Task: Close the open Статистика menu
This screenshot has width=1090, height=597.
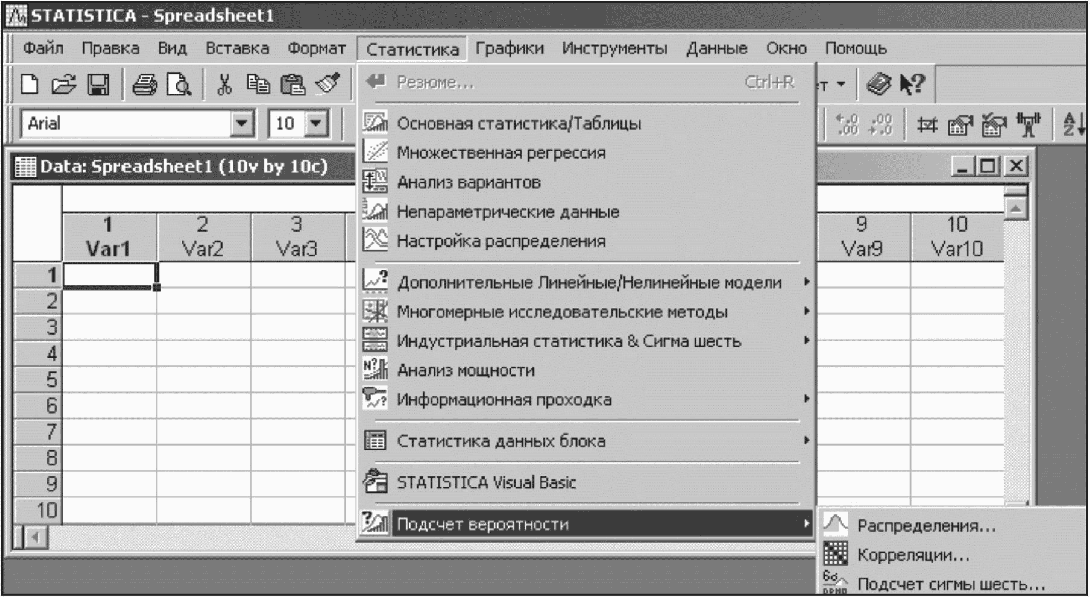Action: point(413,49)
